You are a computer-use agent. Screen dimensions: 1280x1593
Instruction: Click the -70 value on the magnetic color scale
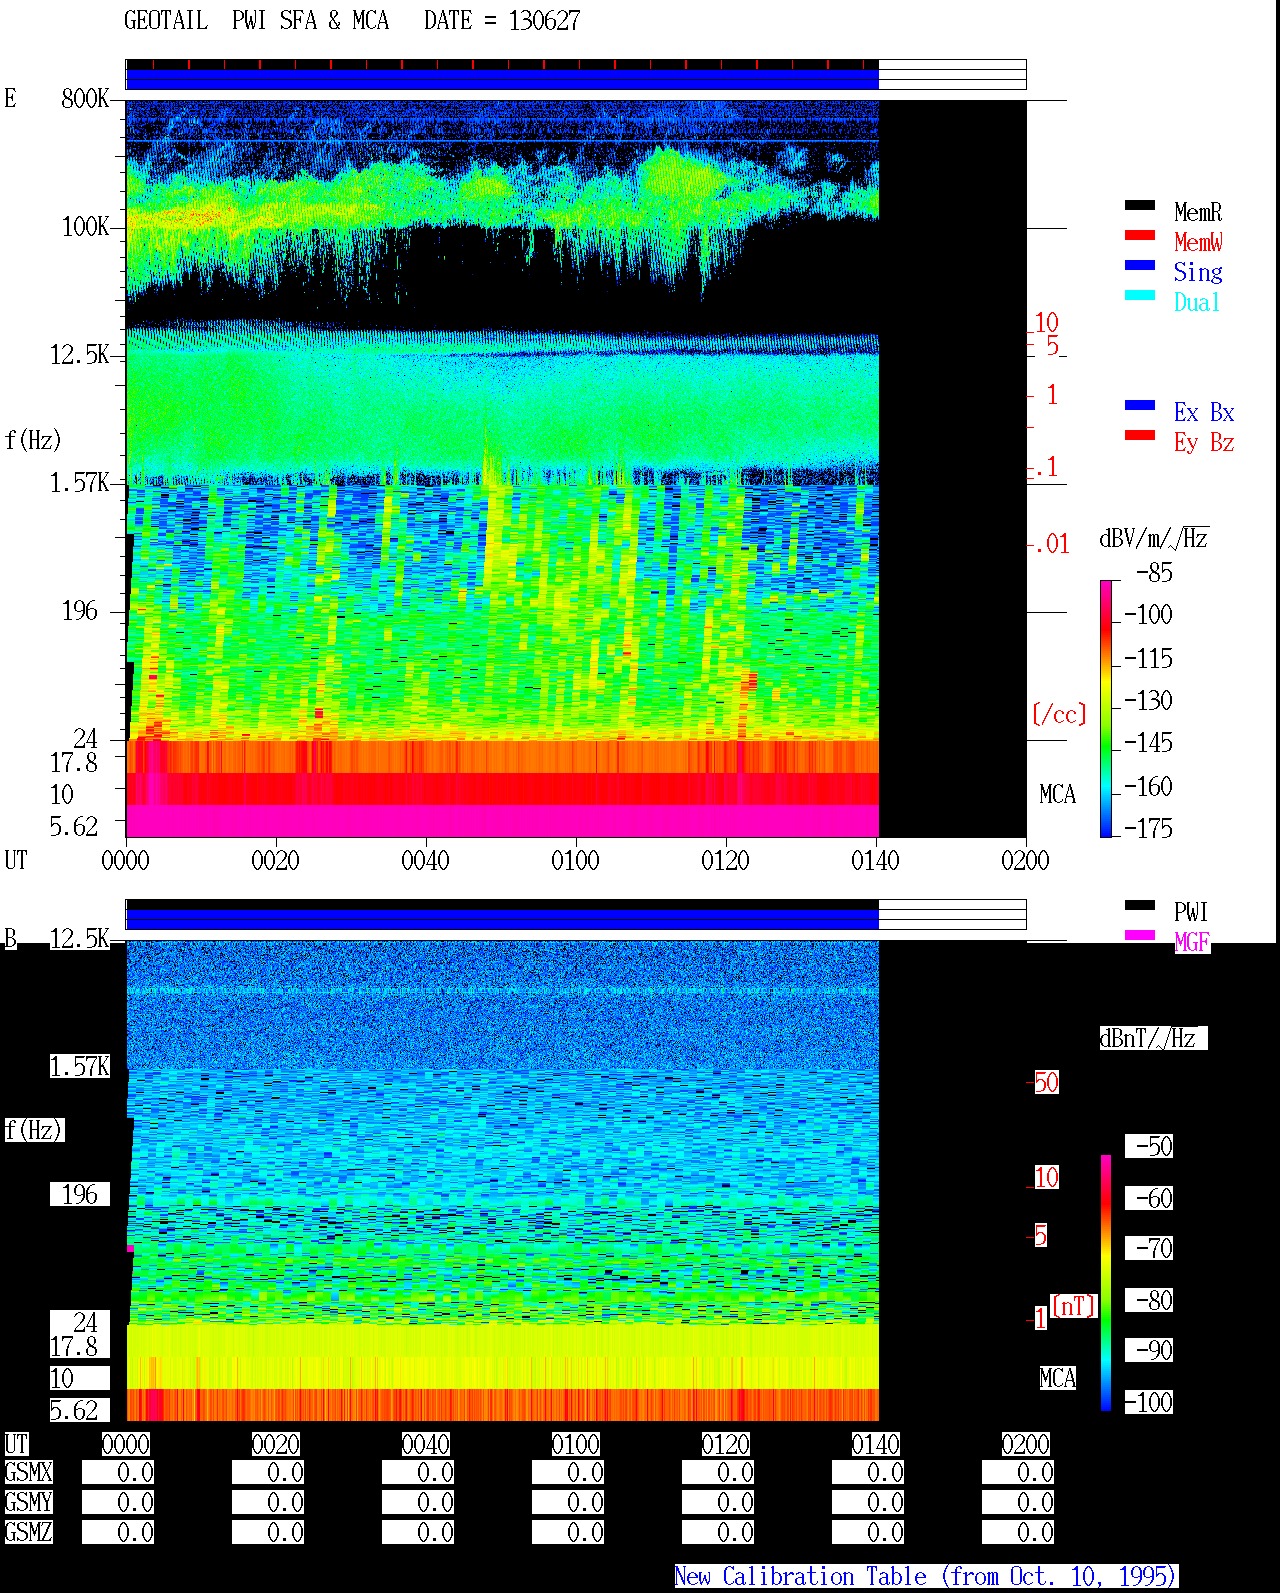point(1149,1248)
